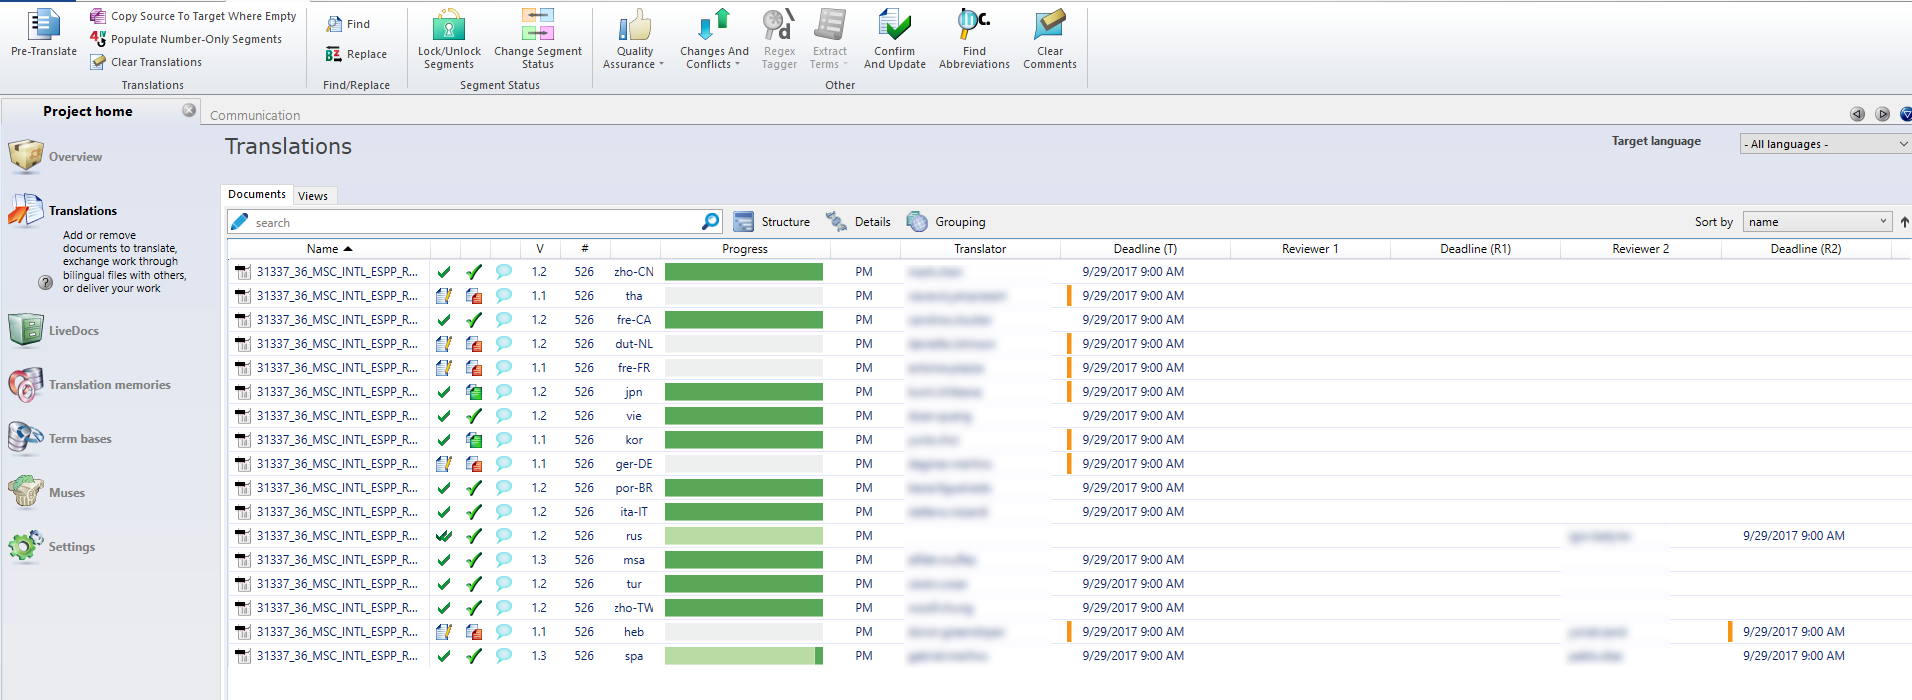Toggle the Structure view button
The image size is (1912, 700).
(x=772, y=222)
